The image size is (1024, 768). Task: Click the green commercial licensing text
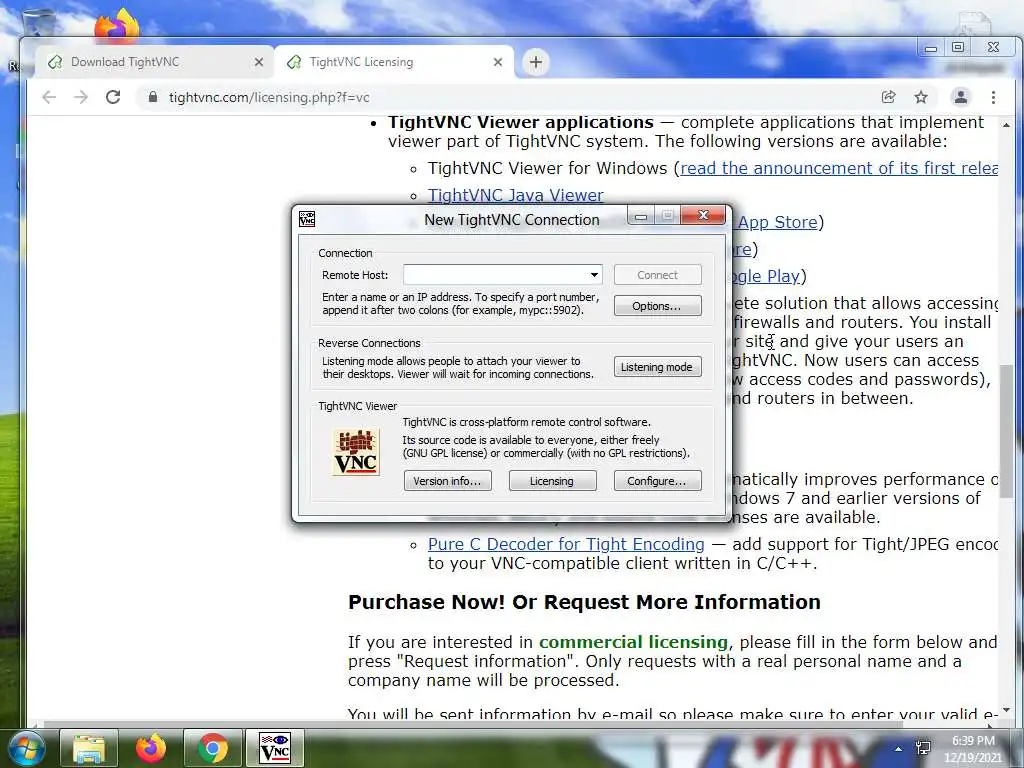click(x=633, y=642)
